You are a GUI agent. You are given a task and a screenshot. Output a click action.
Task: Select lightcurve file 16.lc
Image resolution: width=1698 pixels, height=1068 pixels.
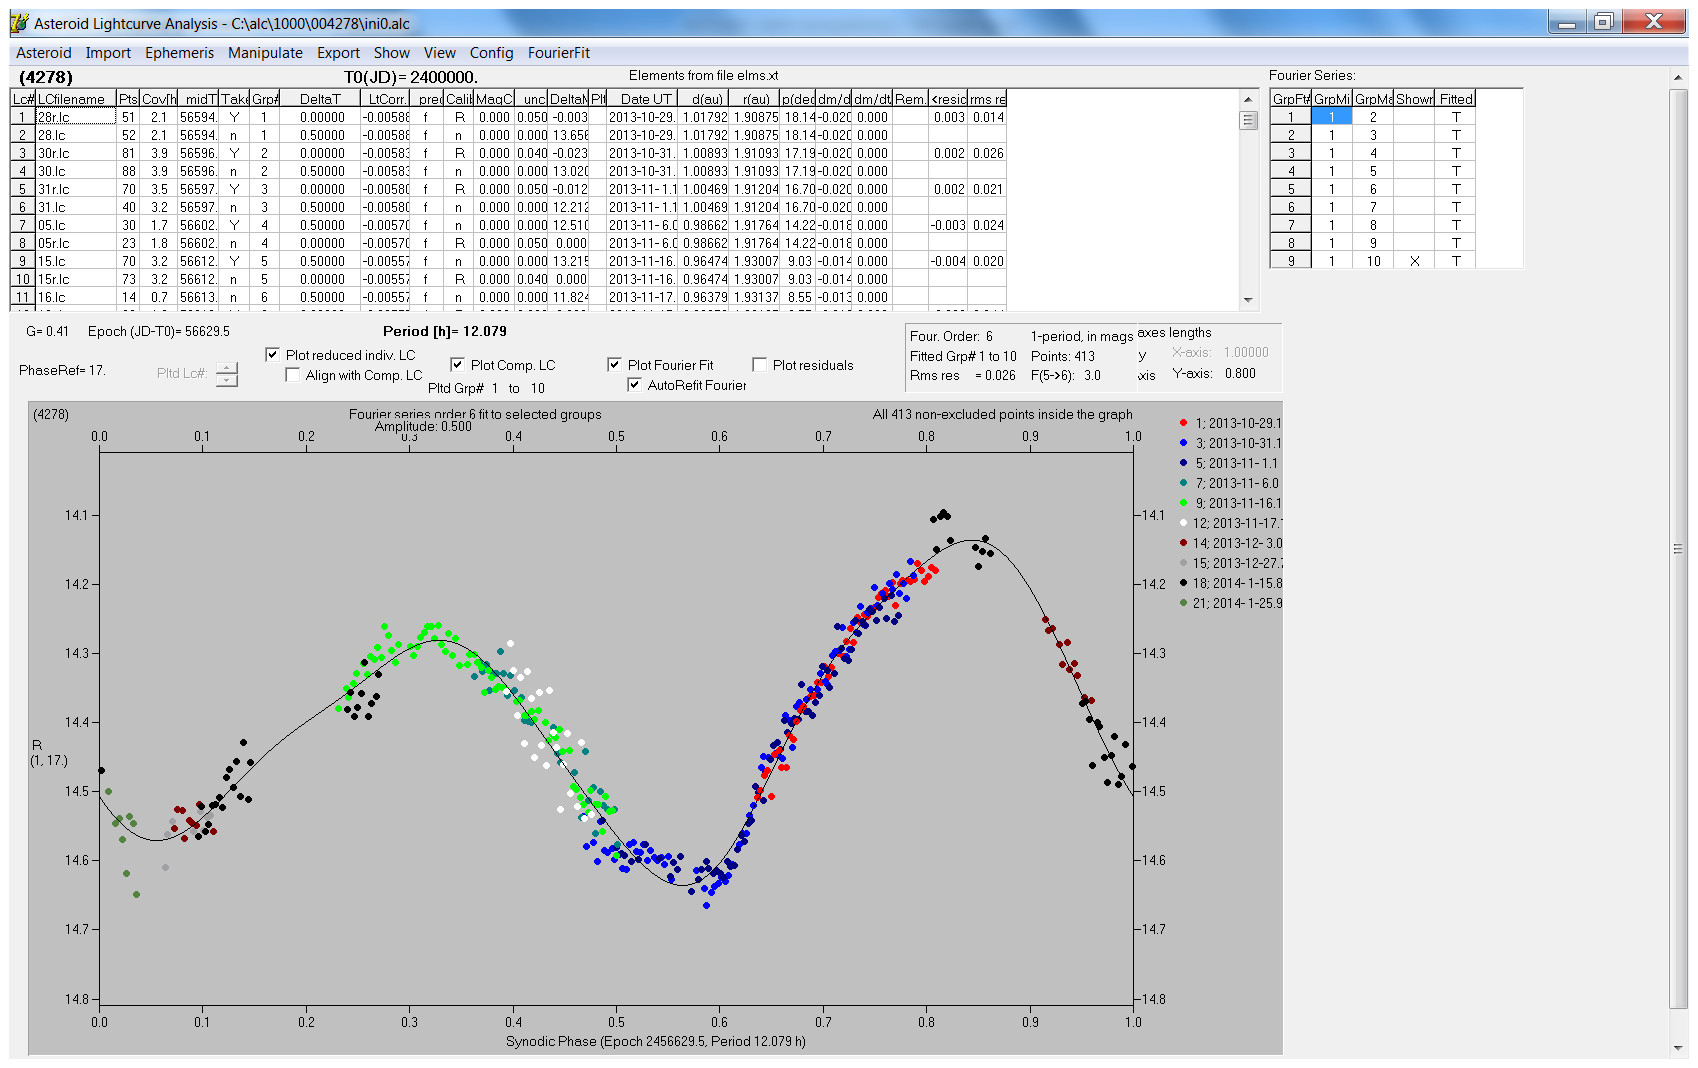coord(76,297)
